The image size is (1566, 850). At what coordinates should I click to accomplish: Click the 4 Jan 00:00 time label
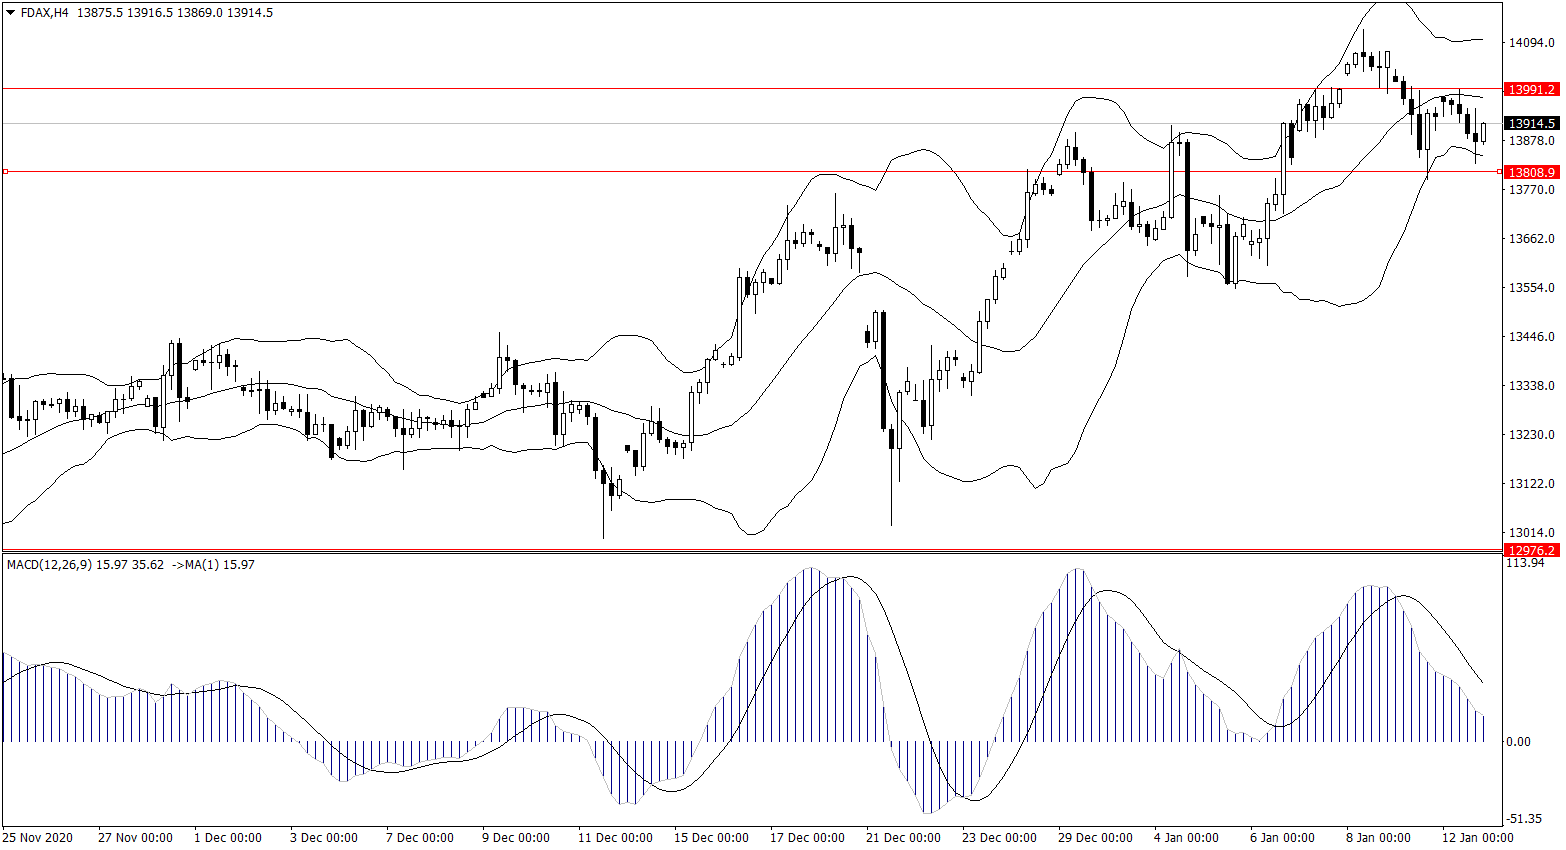click(x=1186, y=838)
